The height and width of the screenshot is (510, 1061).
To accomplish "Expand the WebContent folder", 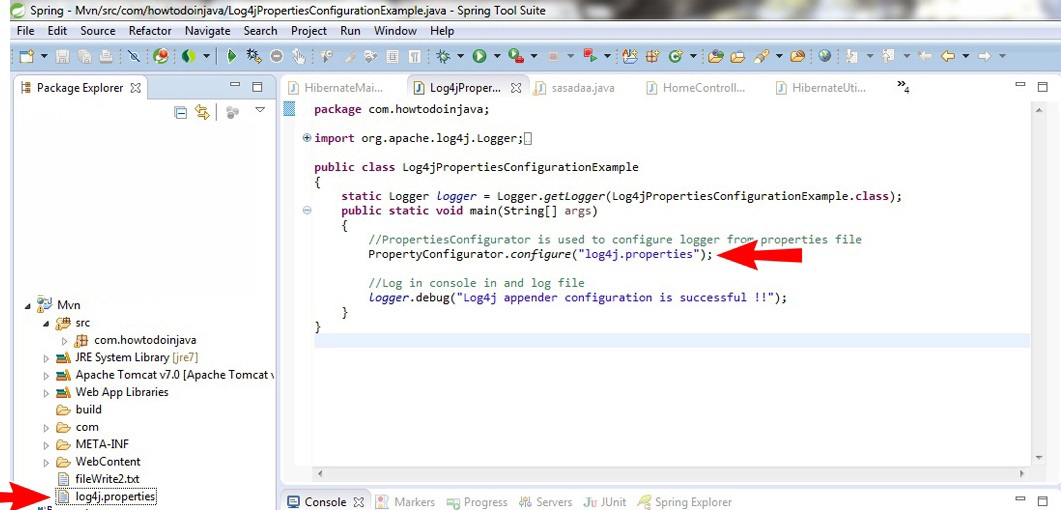I will 46,462.
